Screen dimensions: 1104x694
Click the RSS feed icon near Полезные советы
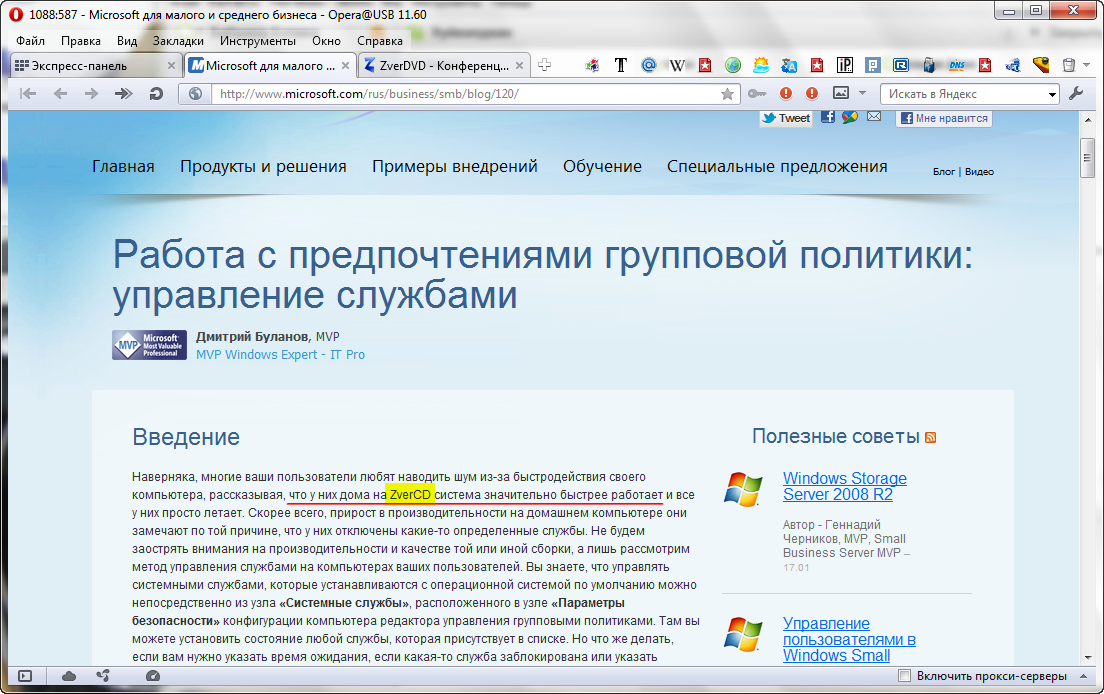coord(931,438)
